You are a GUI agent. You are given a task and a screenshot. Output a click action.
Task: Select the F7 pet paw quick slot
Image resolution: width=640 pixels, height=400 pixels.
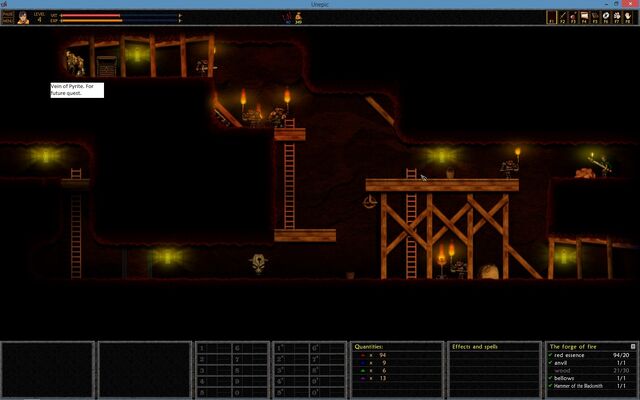pyautogui.click(x=617, y=18)
